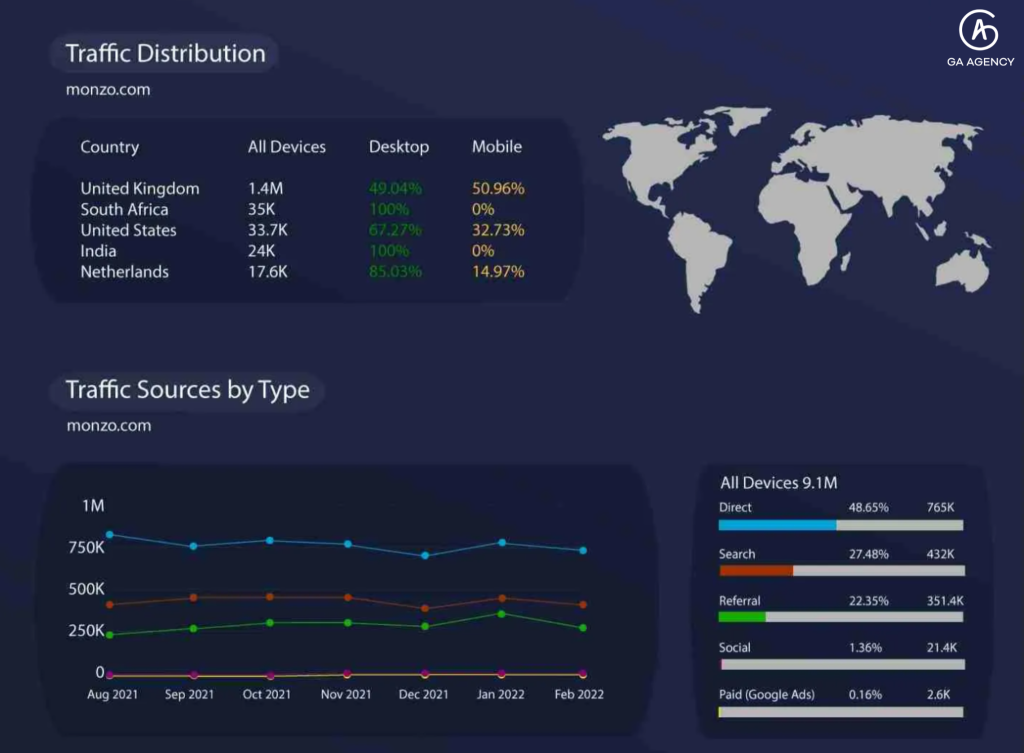Click the GA Agency logo
The height and width of the screenshot is (753, 1024).
click(x=980, y=38)
